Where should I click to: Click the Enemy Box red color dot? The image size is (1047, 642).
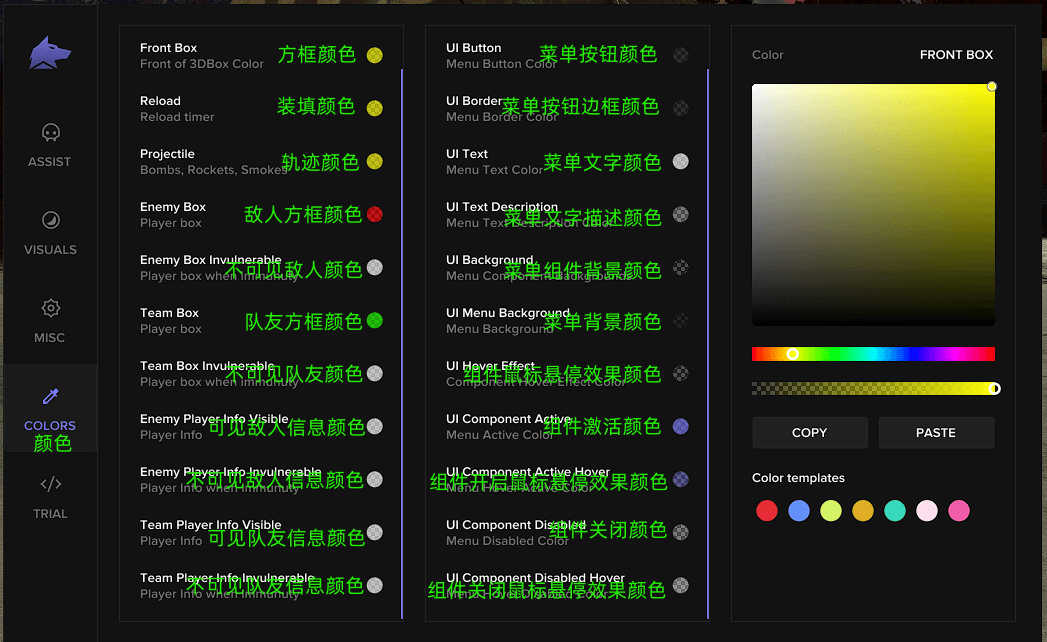pos(374,214)
